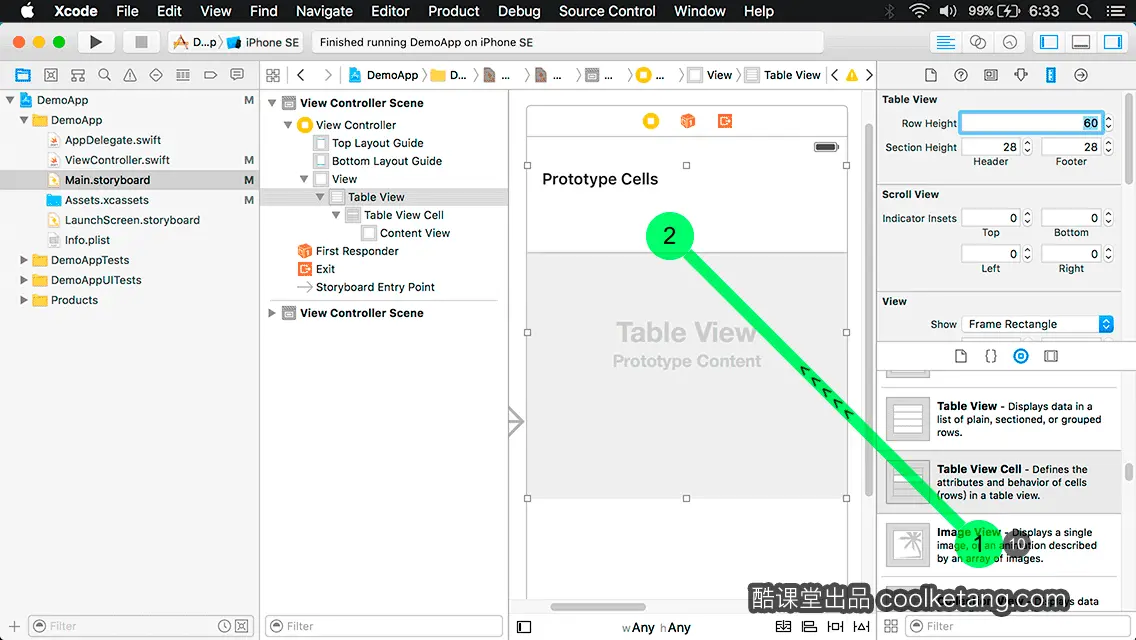This screenshot has height=640, width=1136.
Task: Select ViewController.swift in the navigator
Action: [x=117, y=160]
